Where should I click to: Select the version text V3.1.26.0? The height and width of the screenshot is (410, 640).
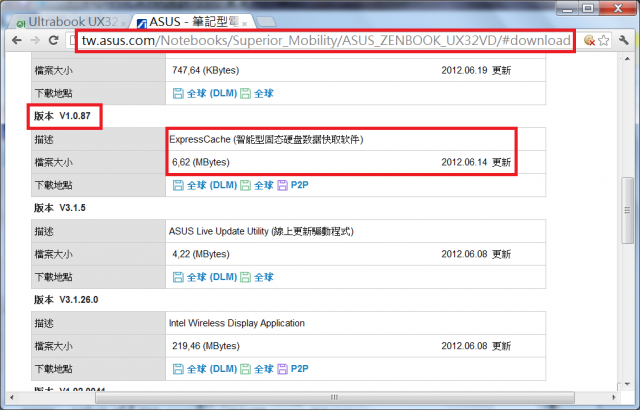point(79,300)
